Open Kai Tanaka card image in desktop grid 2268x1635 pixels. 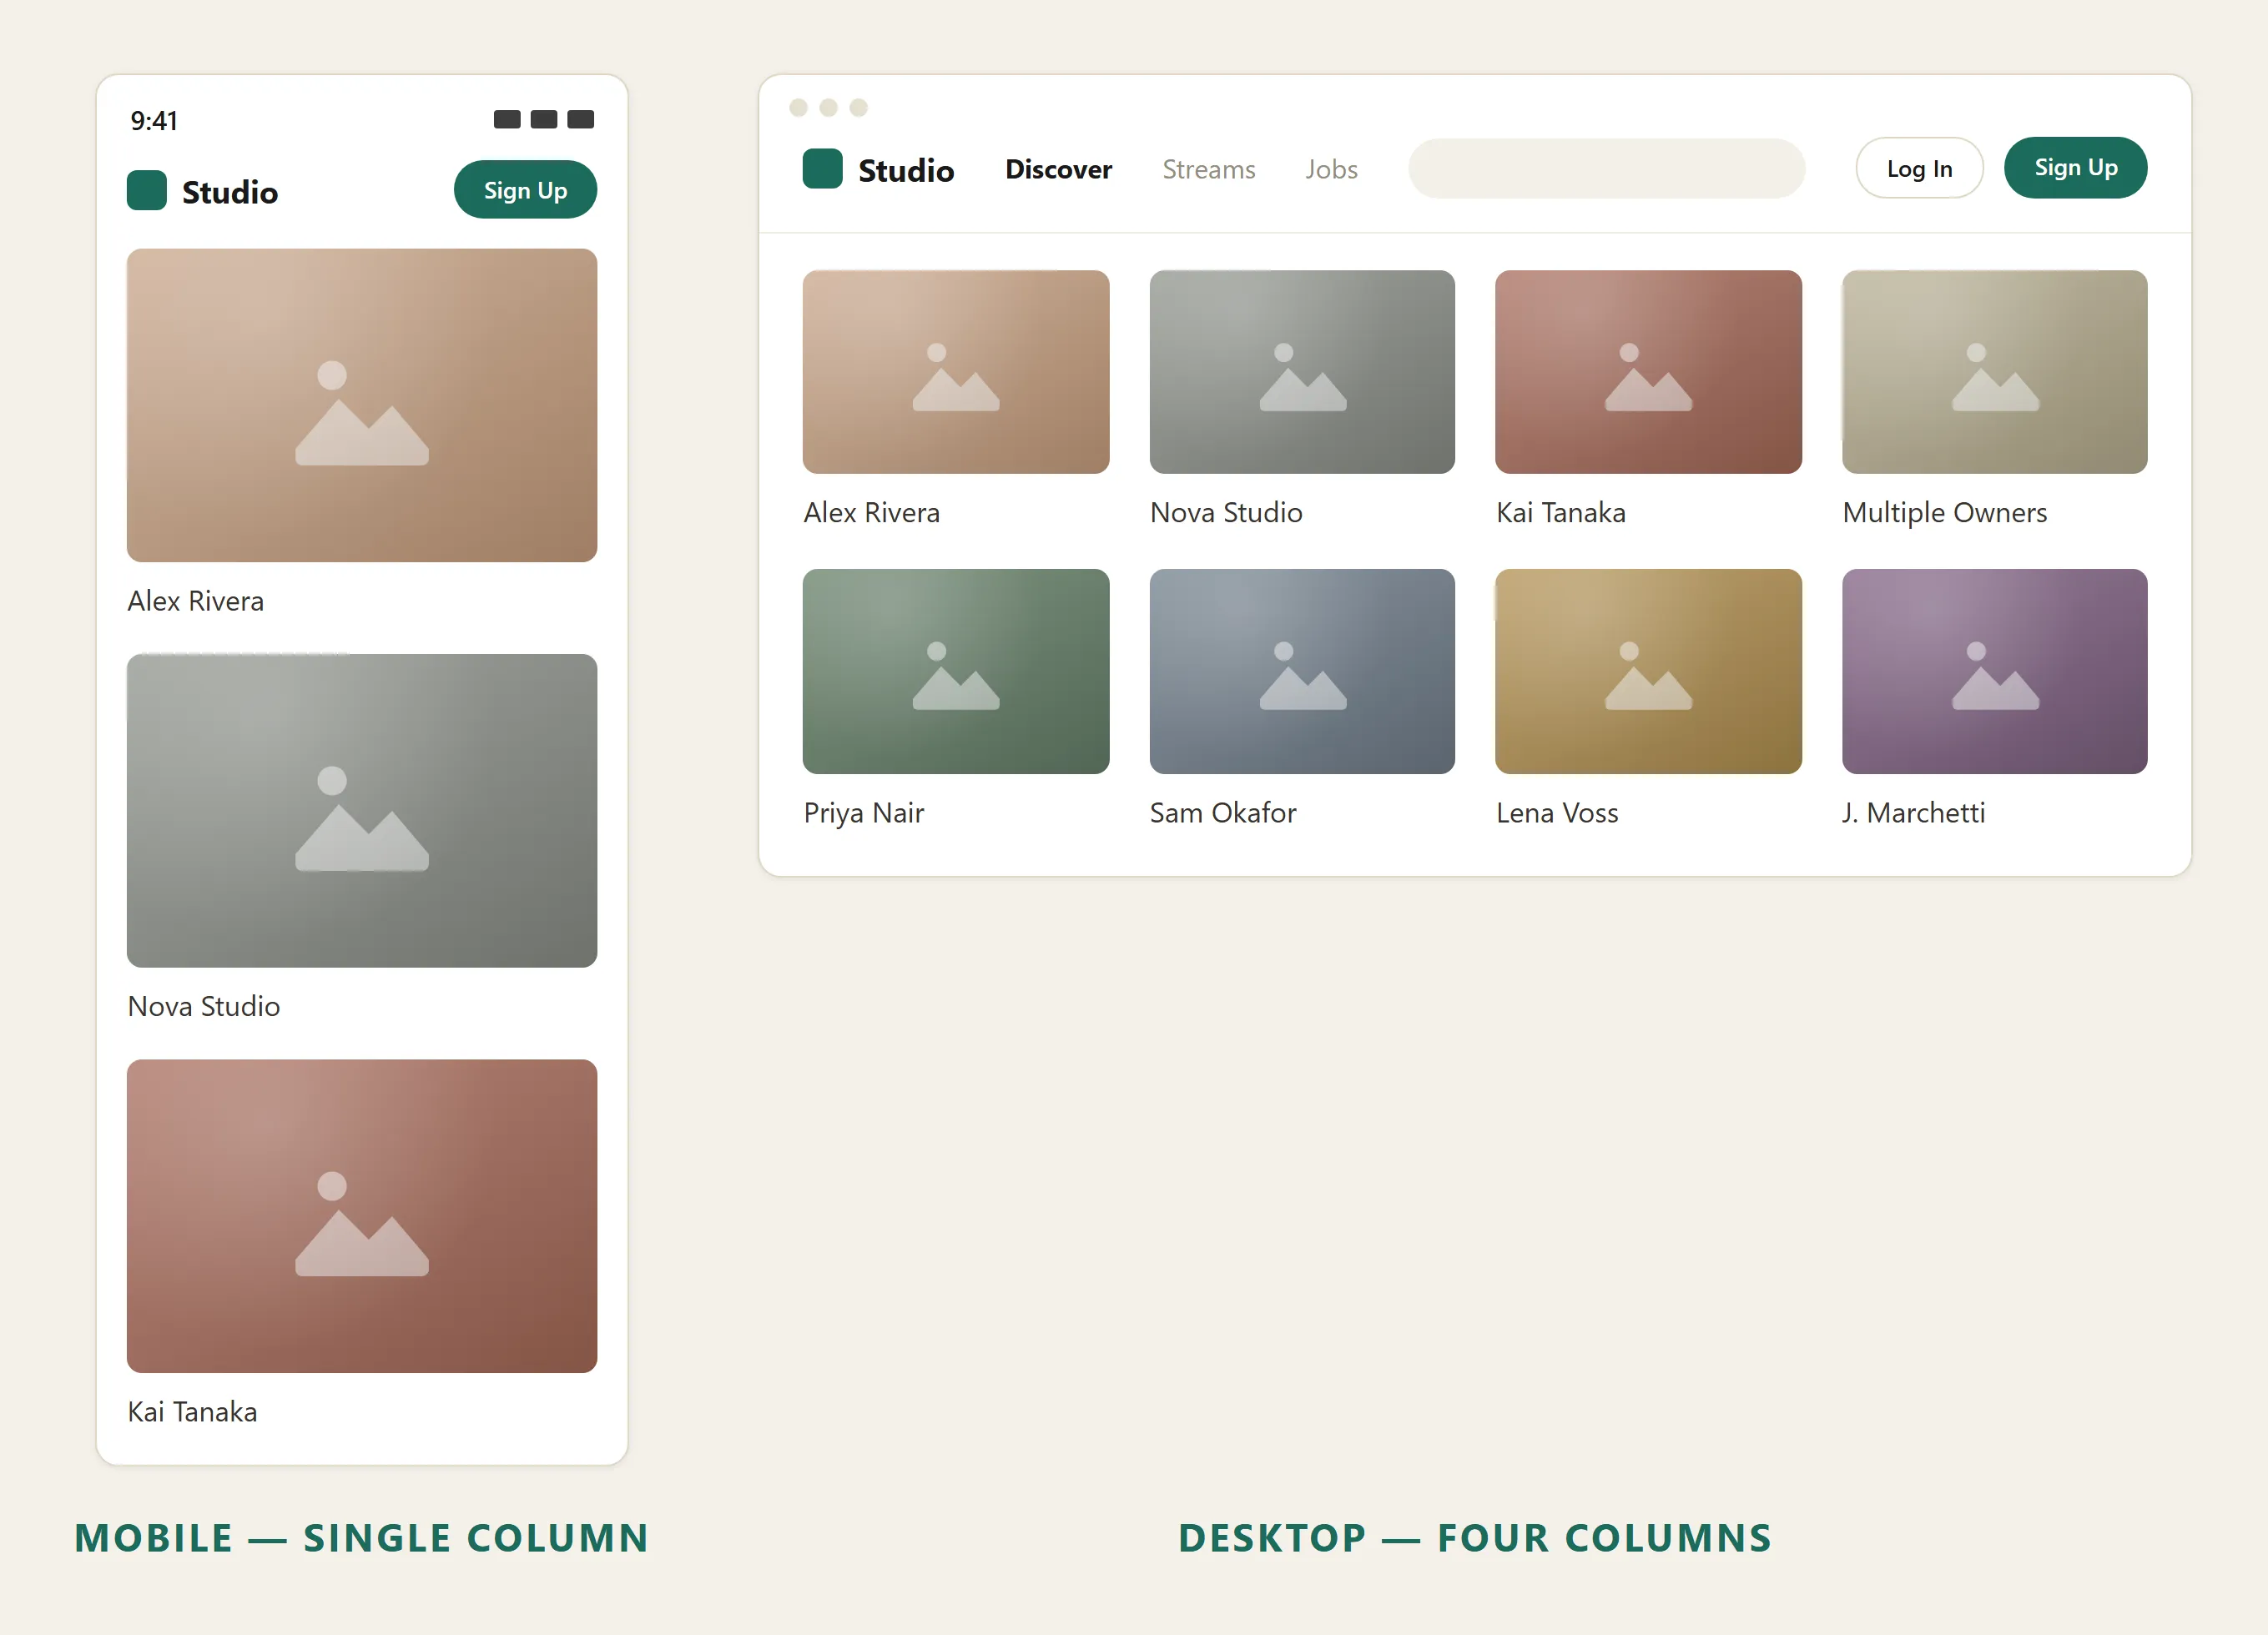point(1648,372)
